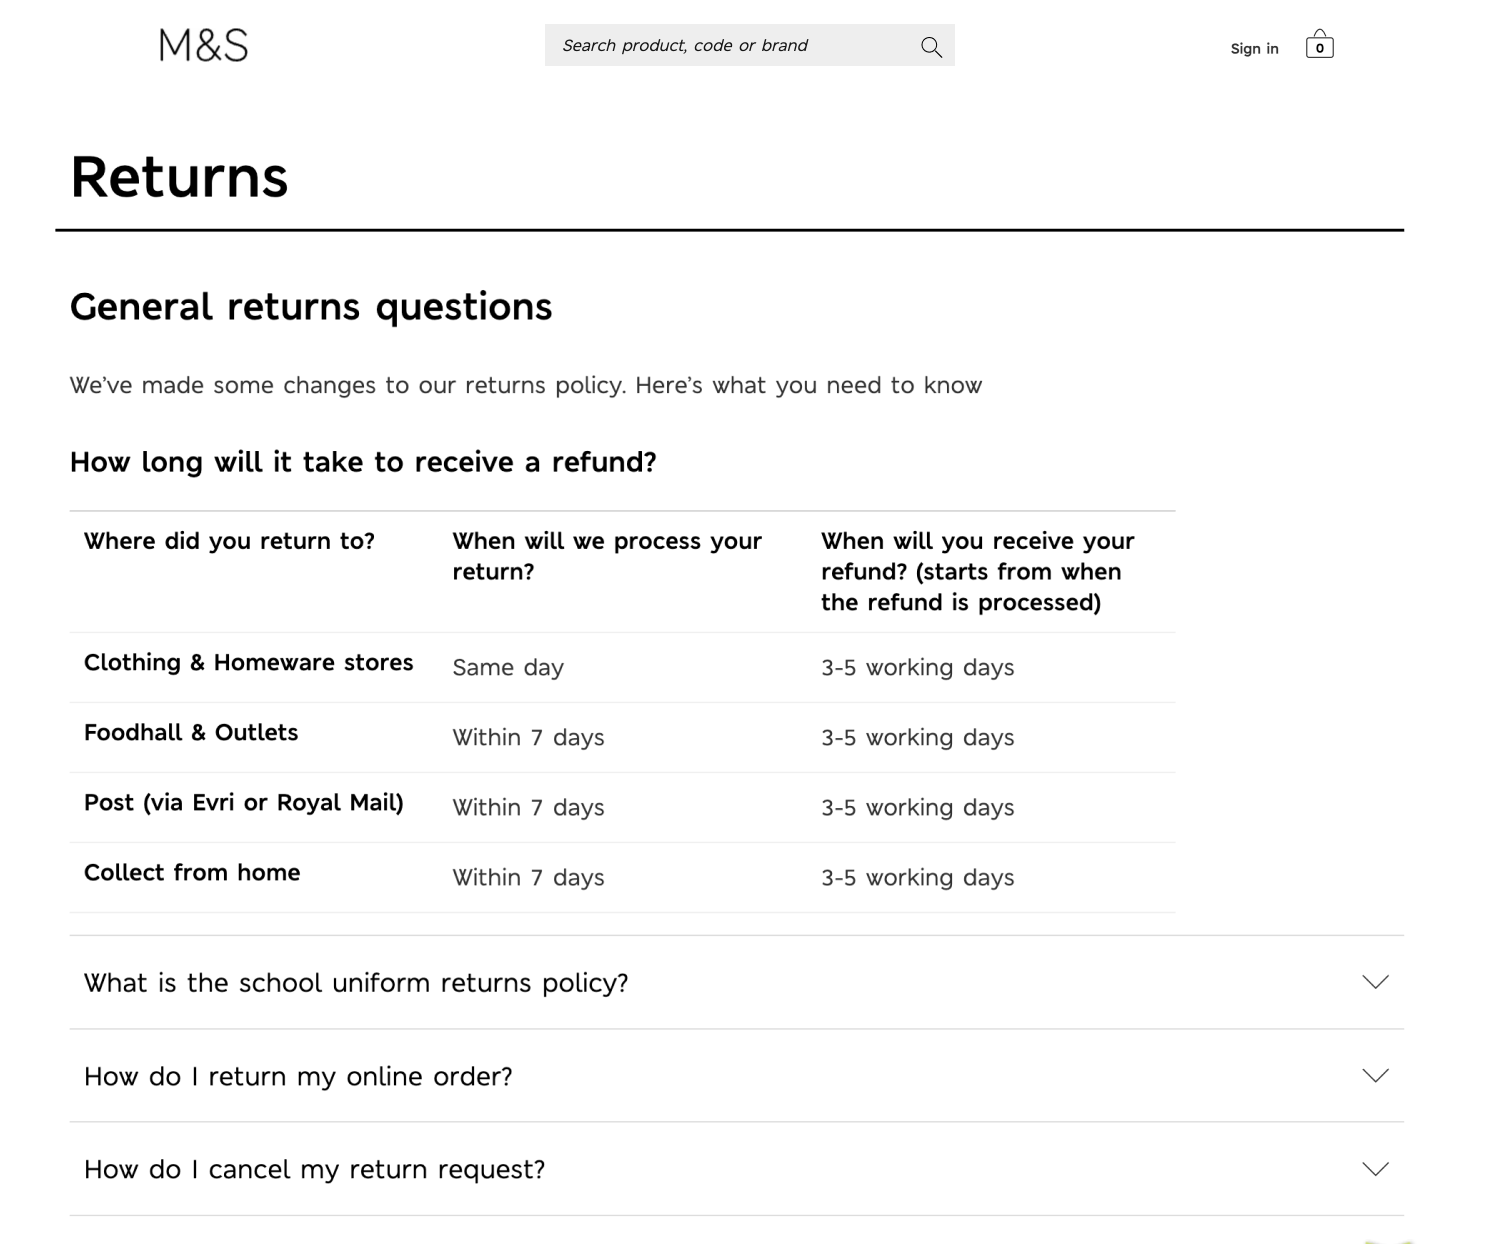
Task: Click the M&S logo
Action: [x=203, y=45]
